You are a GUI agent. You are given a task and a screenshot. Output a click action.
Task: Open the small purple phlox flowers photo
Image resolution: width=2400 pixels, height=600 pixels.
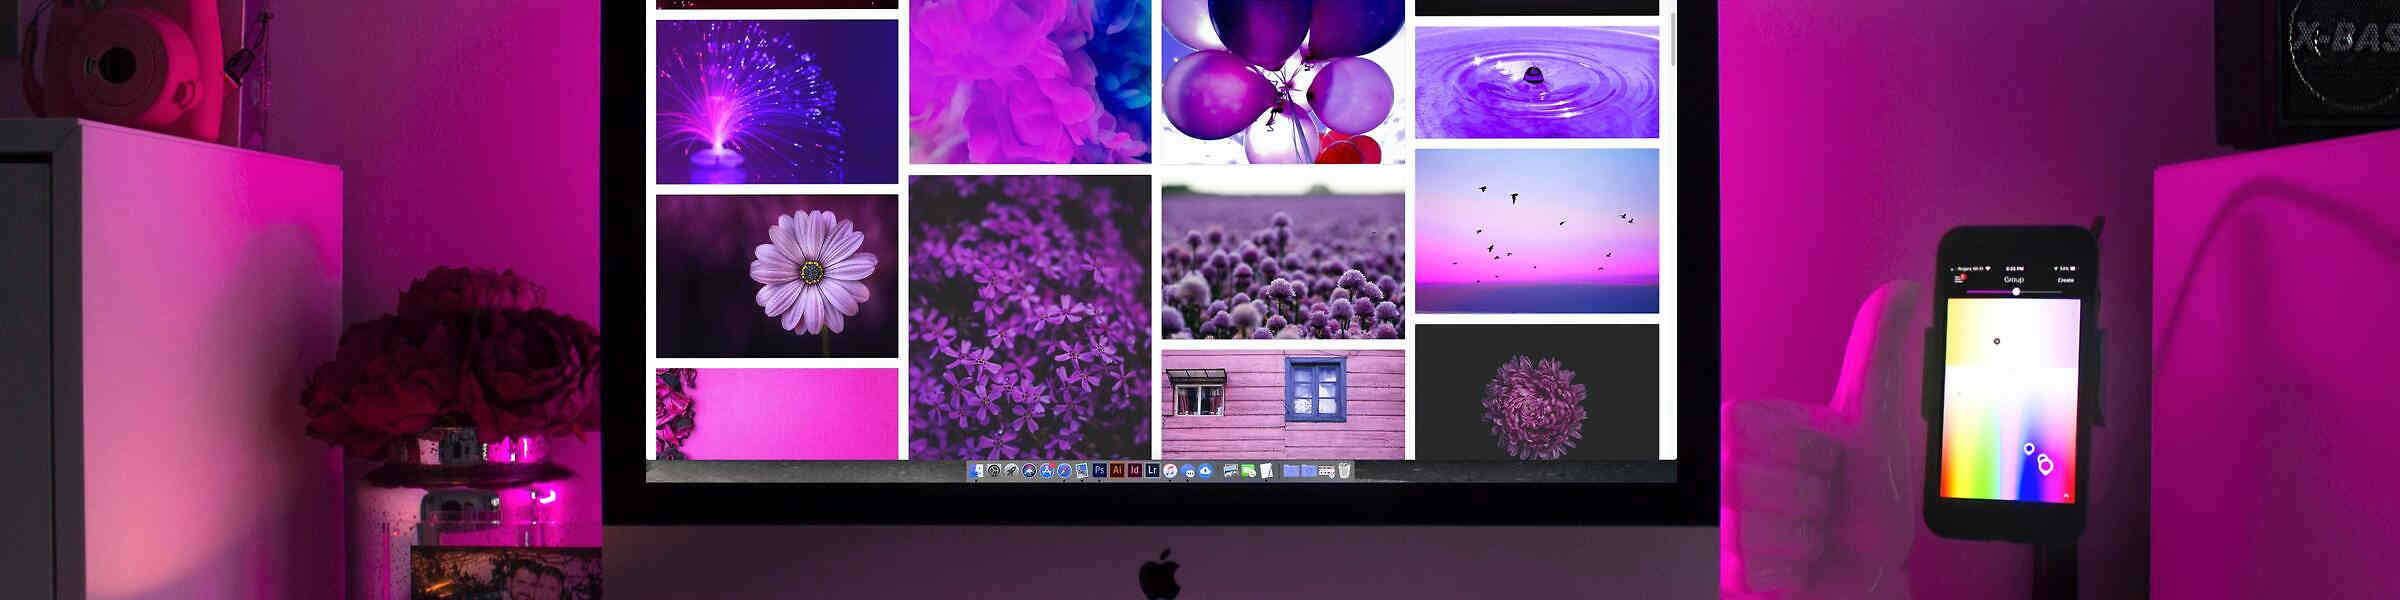pyautogui.click(x=1030, y=317)
